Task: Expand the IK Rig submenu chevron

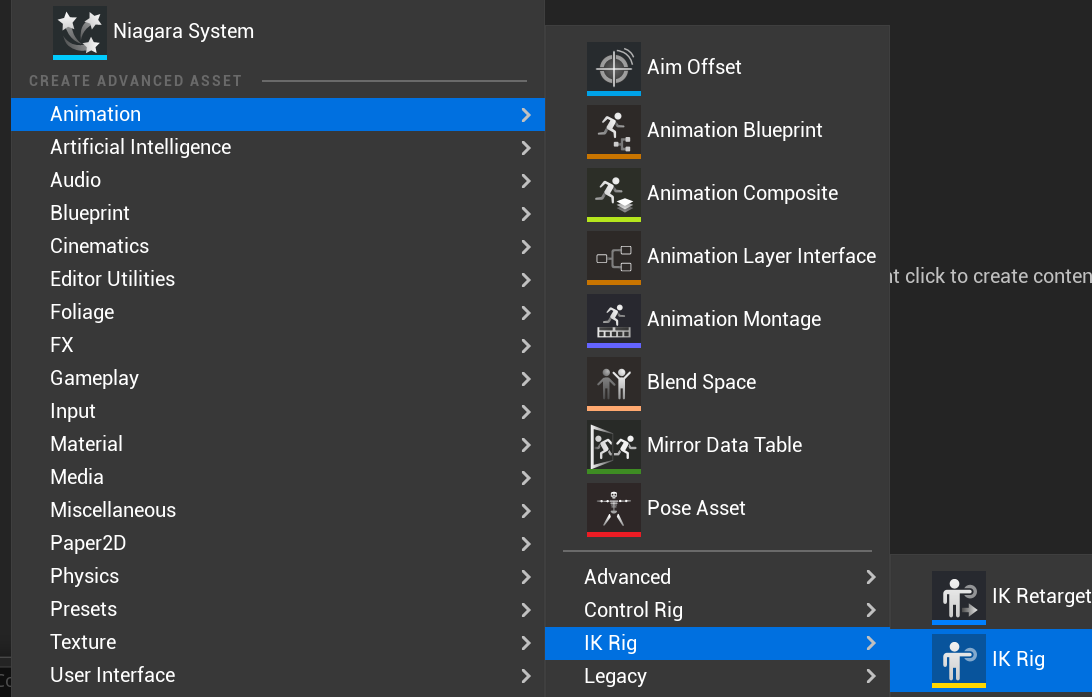Action: [x=871, y=643]
